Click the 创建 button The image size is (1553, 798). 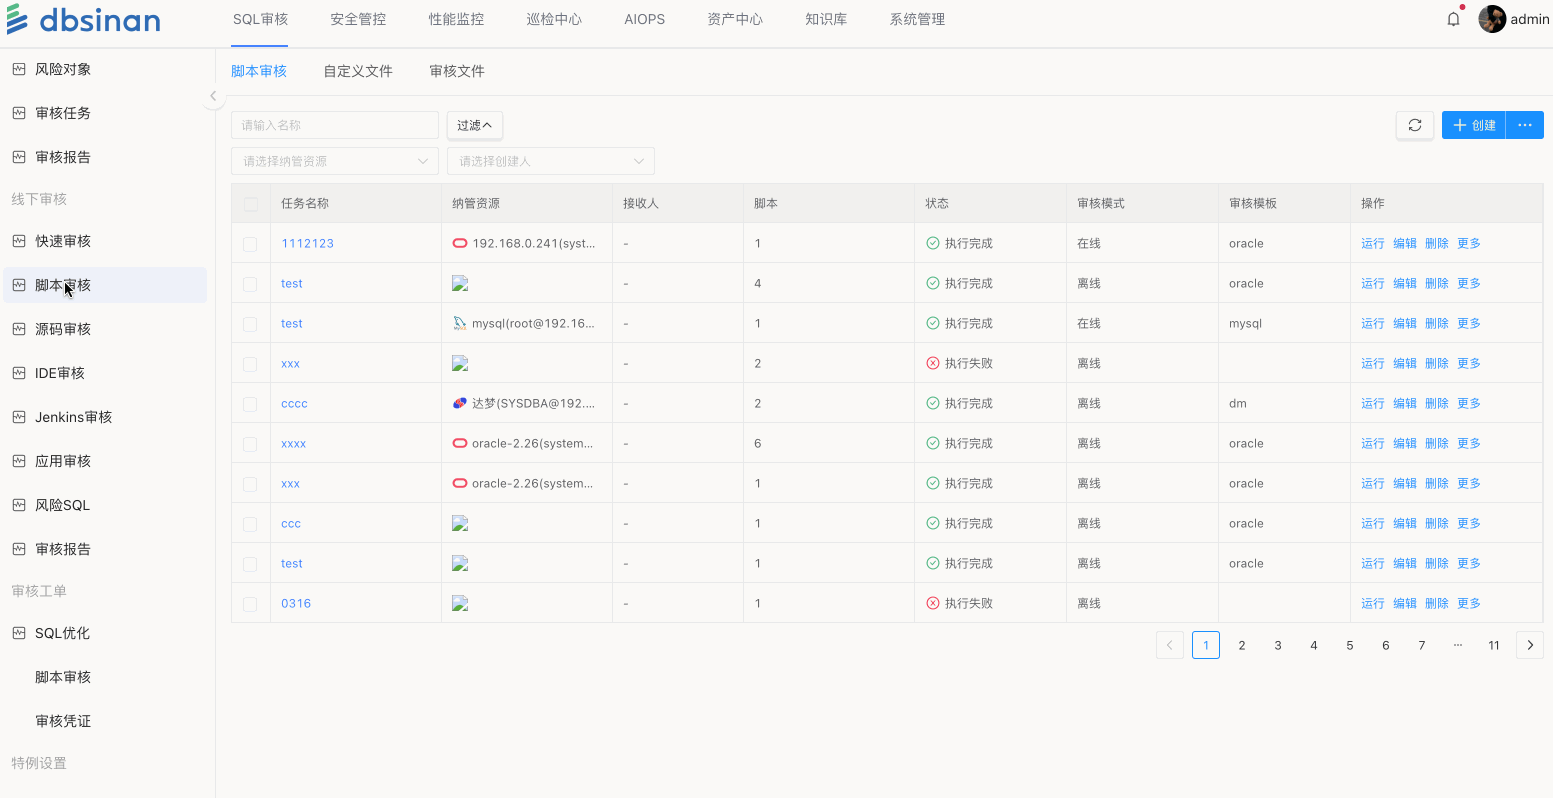point(1473,125)
